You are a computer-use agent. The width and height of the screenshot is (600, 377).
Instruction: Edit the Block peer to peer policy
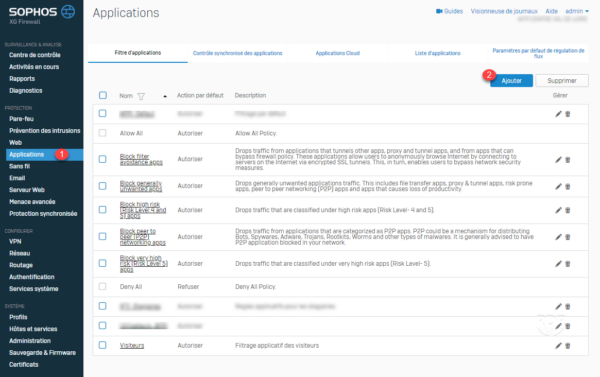(558, 237)
